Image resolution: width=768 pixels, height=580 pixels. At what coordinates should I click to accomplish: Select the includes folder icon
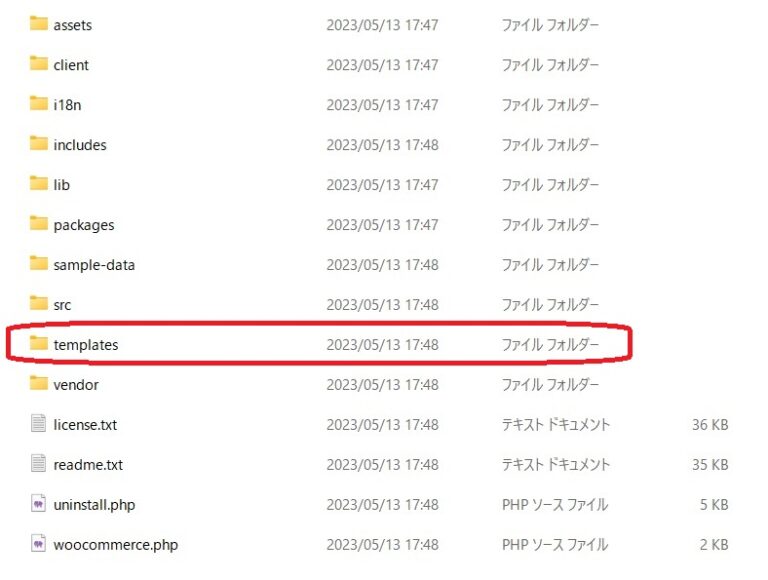(39, 144)
